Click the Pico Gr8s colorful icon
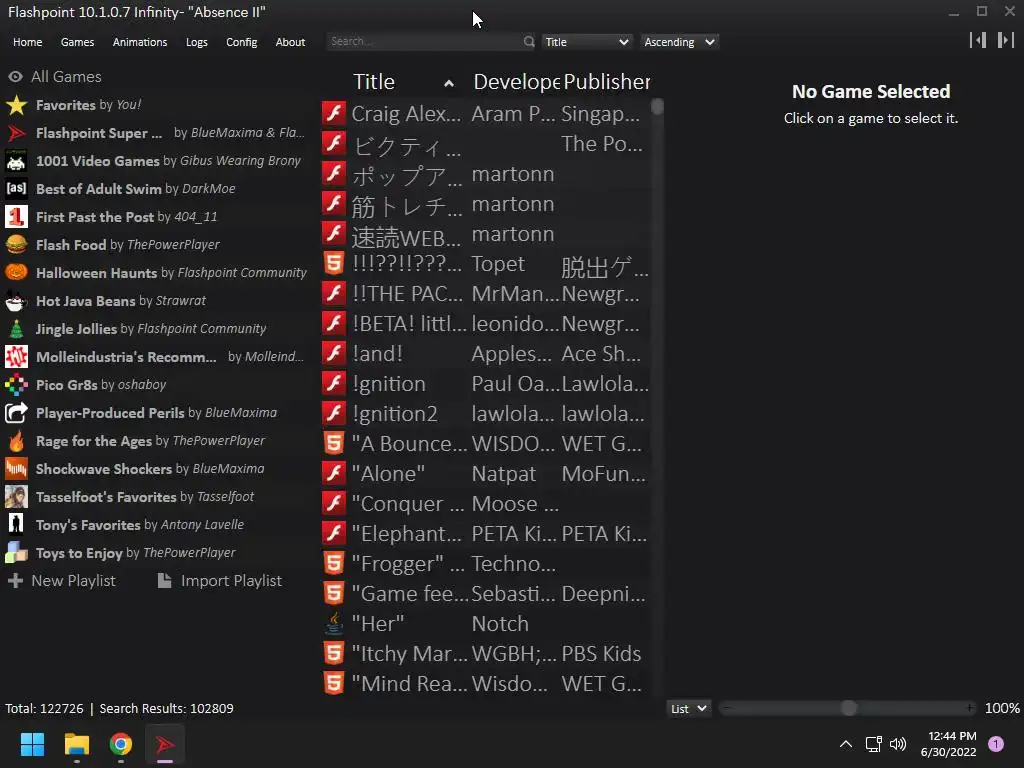 [x=16, y=385]
